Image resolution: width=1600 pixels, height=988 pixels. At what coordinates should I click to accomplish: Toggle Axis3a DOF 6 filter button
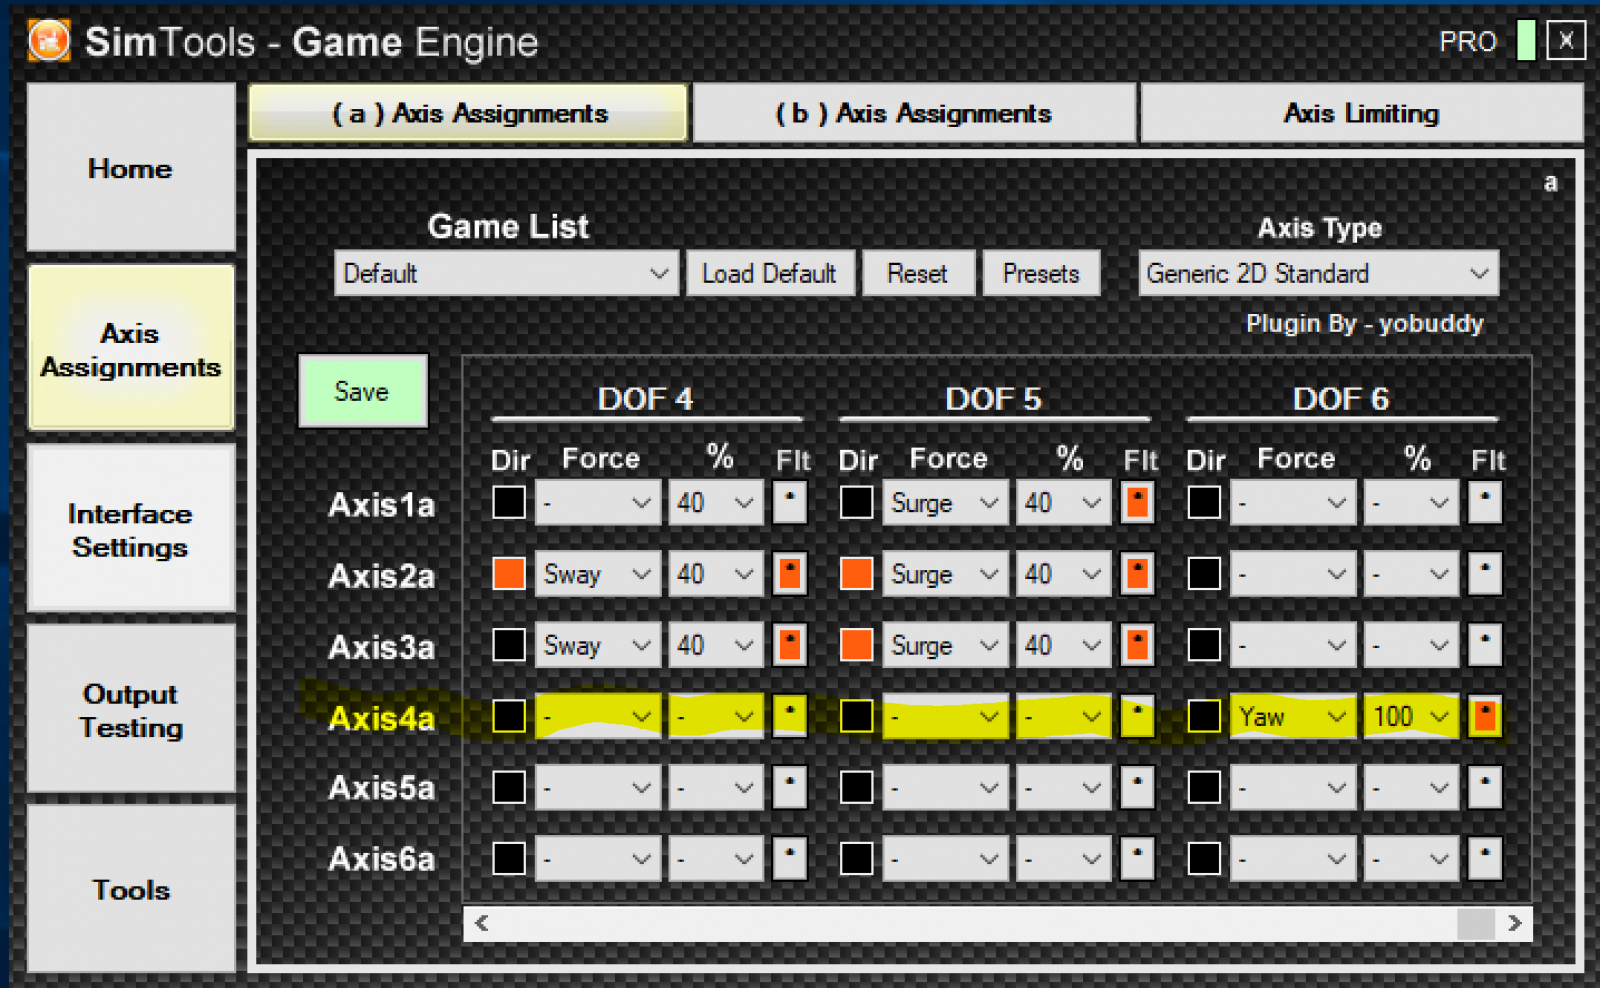click(1485, 645)
